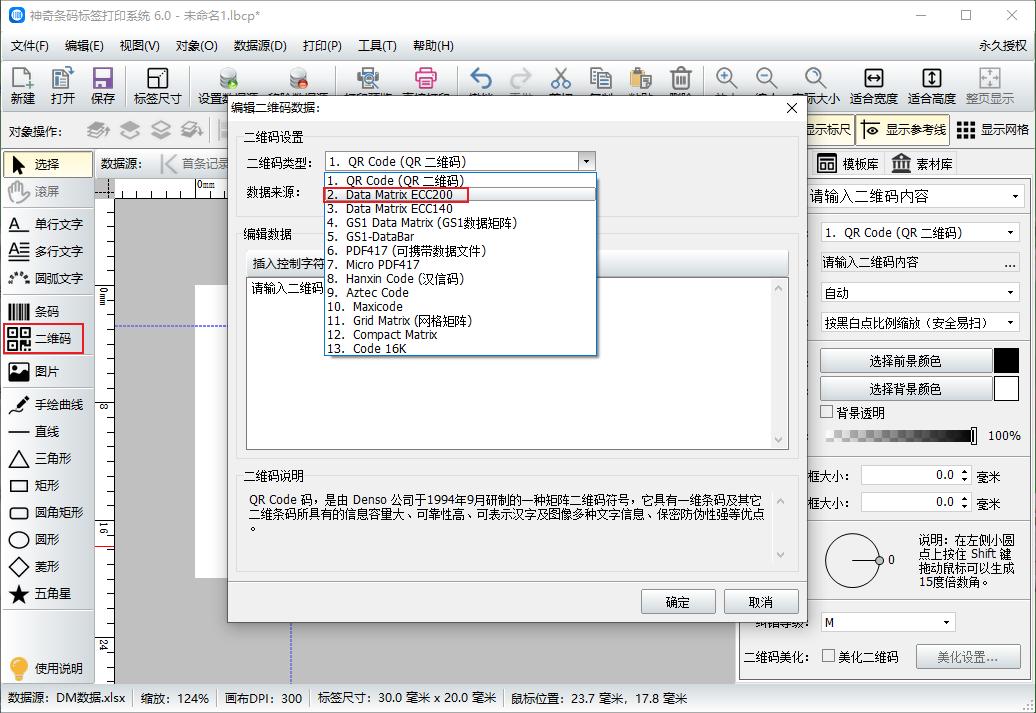Click the 请输入二维码内容 input field

click(x=910, y=261)
